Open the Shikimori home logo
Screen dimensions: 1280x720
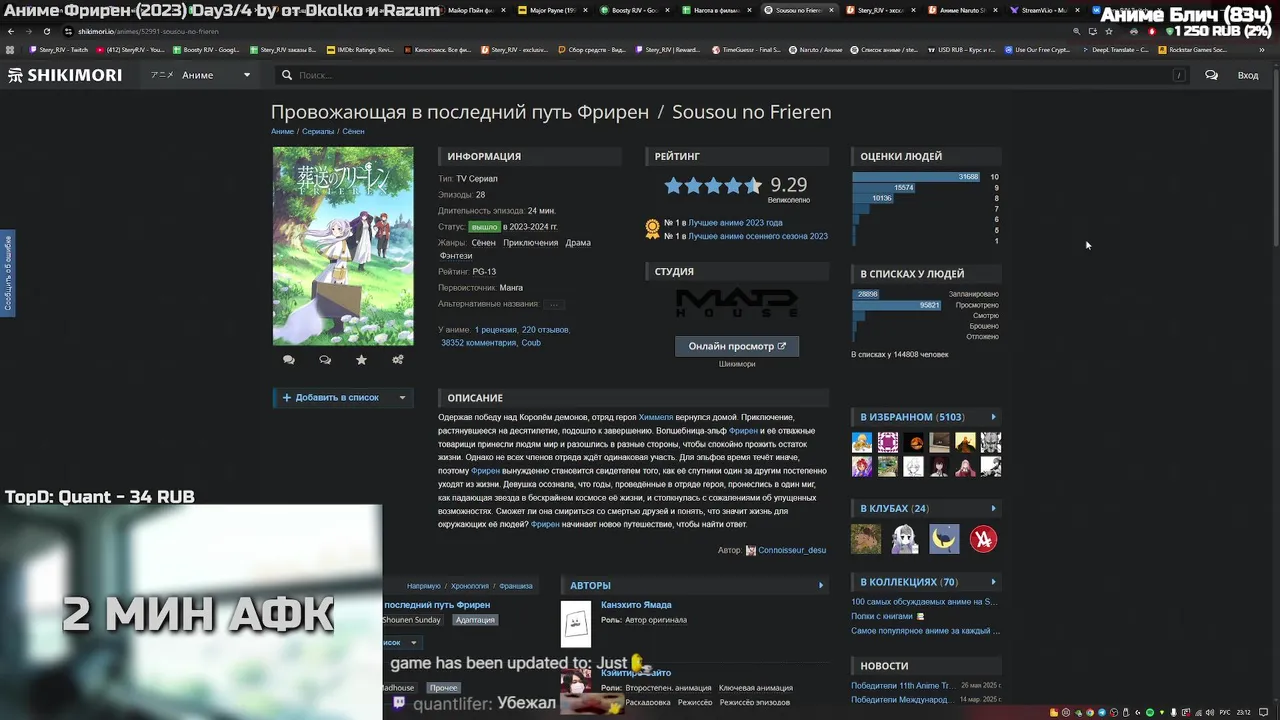pyautogui.click(x=65, y=75)
